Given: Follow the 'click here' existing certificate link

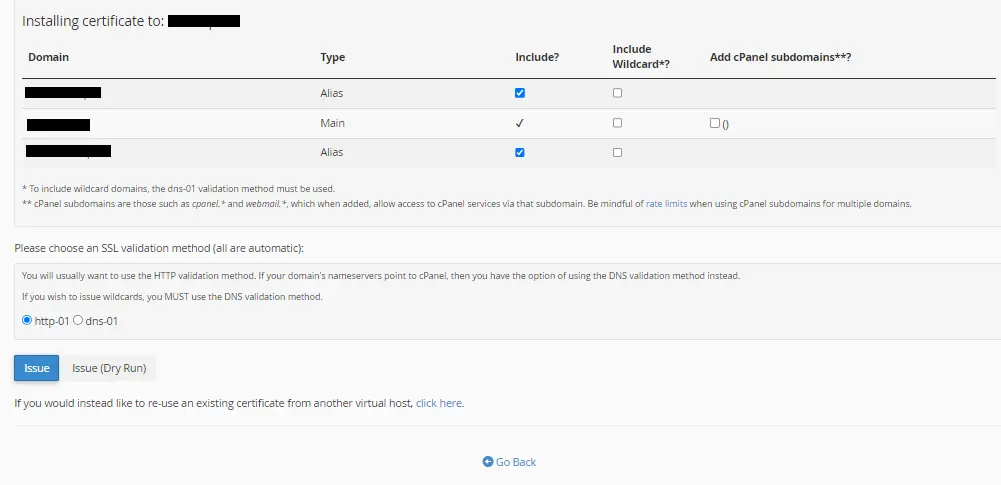Looking at the screenshot, I should [x=439, y=403].
